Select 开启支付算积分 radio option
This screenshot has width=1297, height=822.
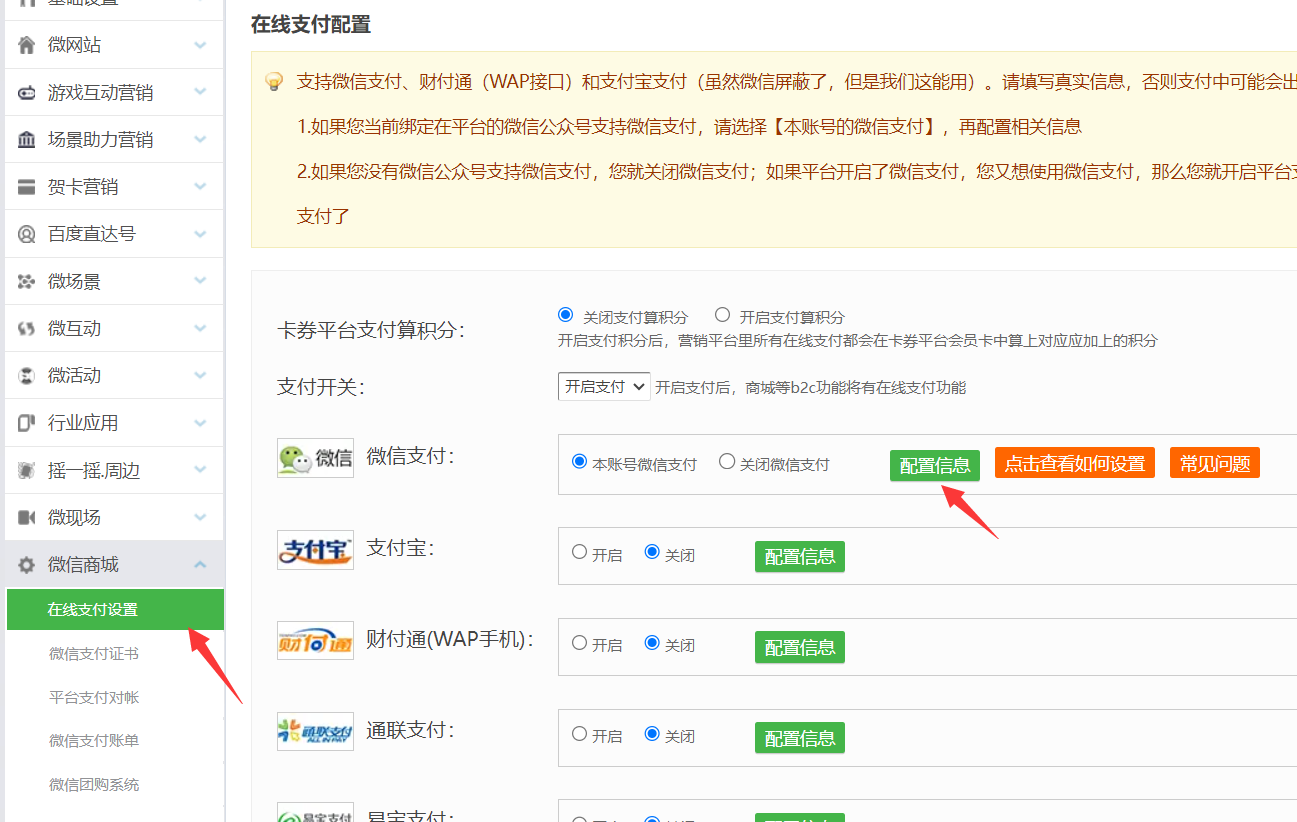coord(723,315)
